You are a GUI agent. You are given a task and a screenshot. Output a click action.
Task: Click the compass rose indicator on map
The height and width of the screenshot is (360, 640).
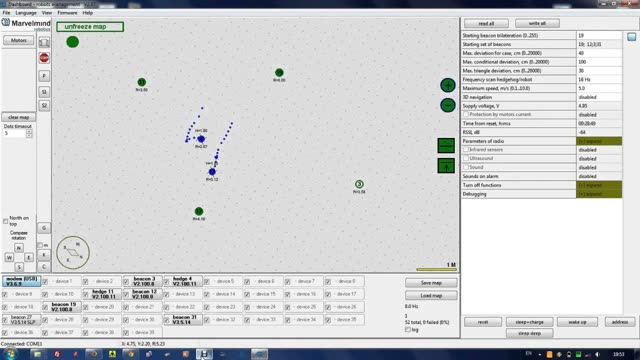point(73,252)
